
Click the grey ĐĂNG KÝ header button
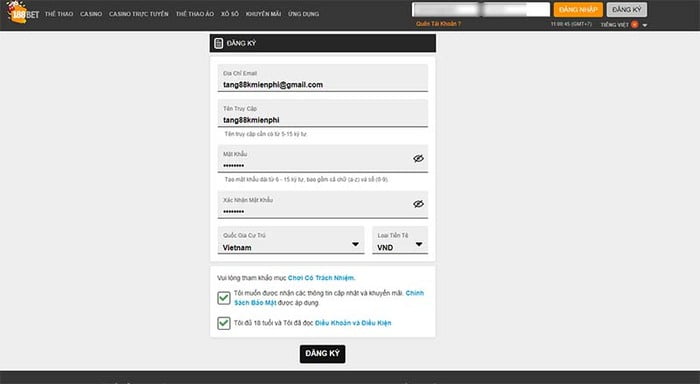coord(627,9)
